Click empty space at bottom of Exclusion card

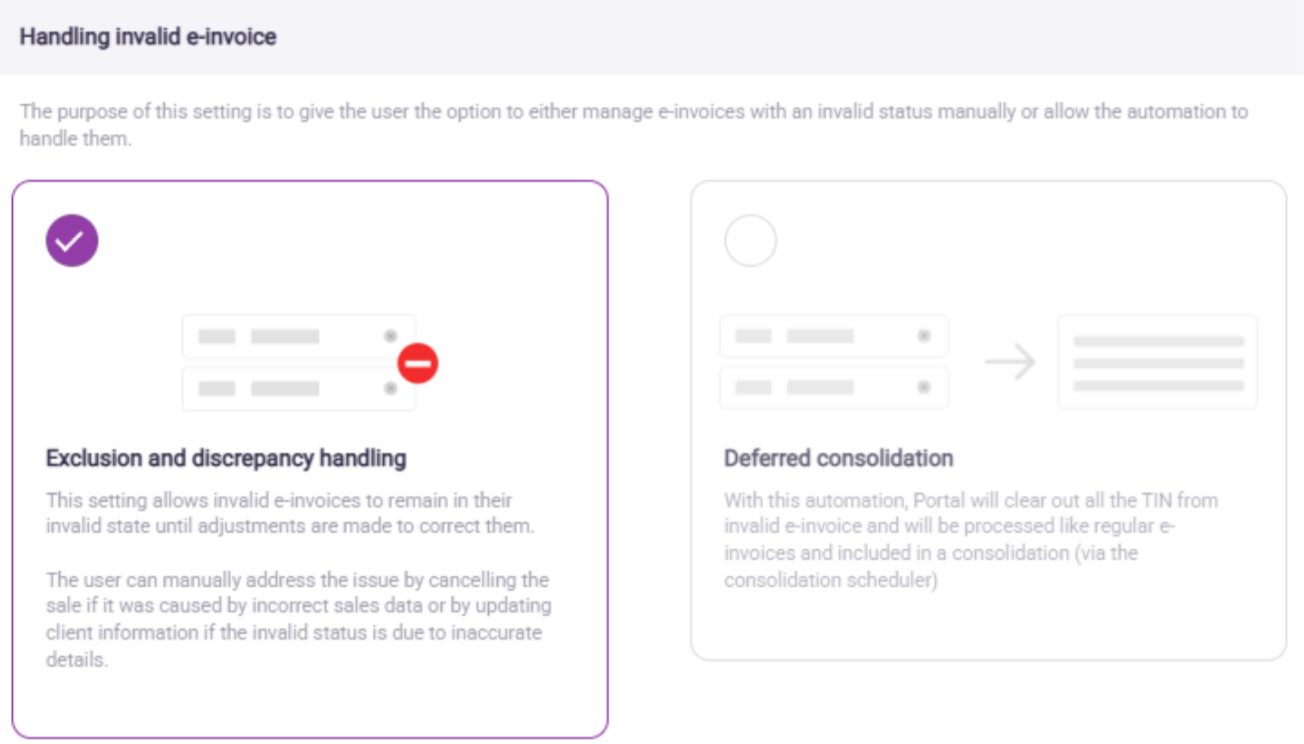(310, 704)
